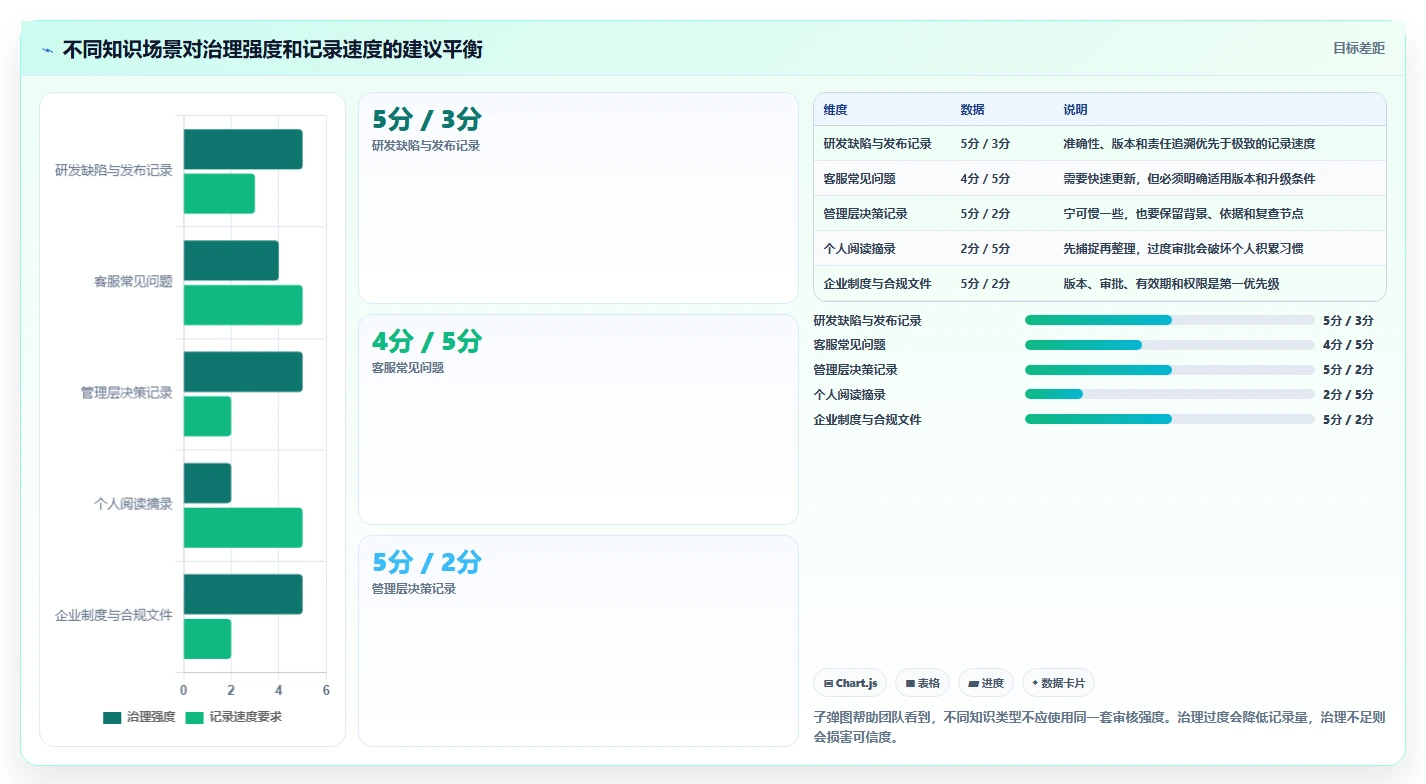The image size is (1426, 784).
Task: Click the page title 不同知识场景对治理强度和记录速度的建议平衡
Action: pos(273,50)
